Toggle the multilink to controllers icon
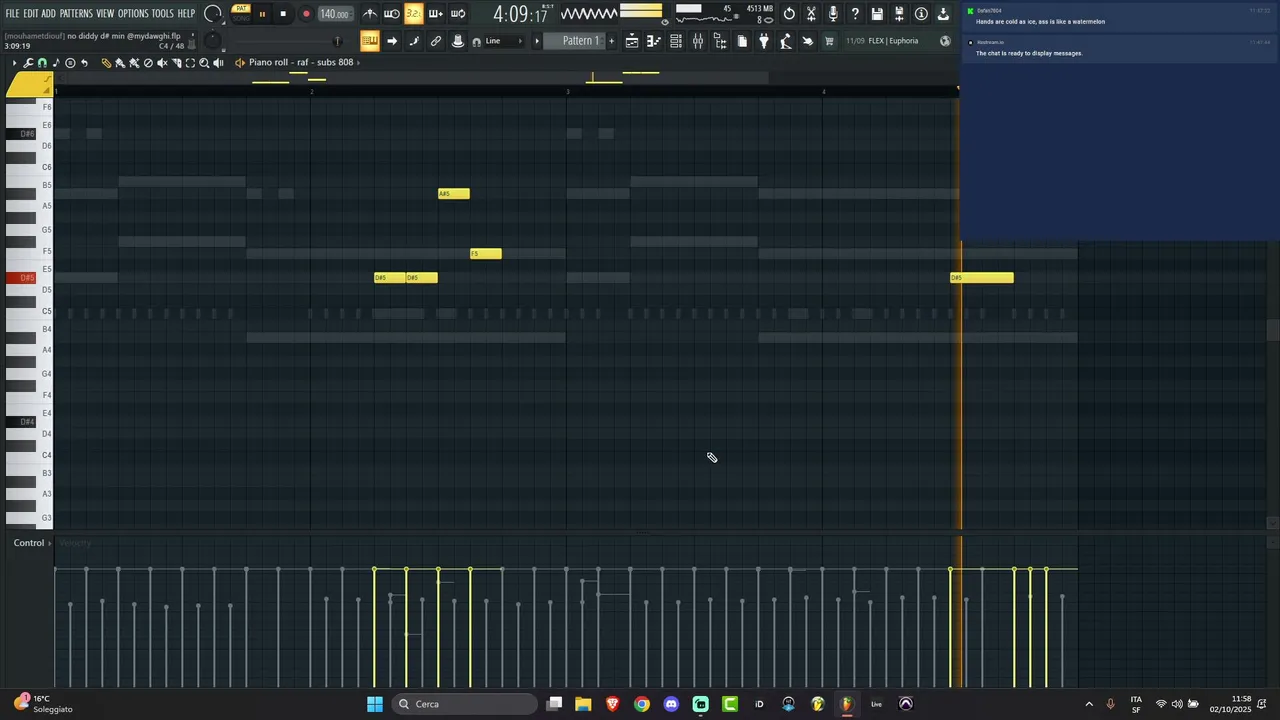1280x720 pixels. point(436,41)
